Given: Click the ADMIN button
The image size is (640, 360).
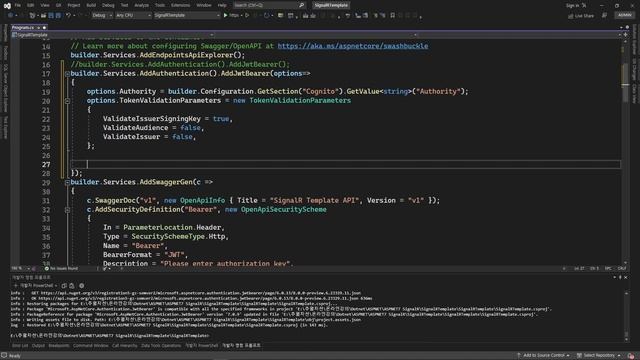Looking at the screenshot, I should pyautogui.click(x=624, y=16).
